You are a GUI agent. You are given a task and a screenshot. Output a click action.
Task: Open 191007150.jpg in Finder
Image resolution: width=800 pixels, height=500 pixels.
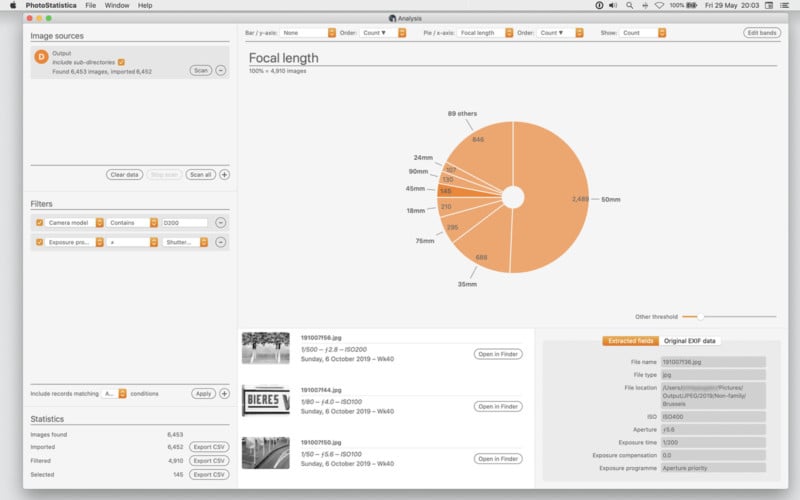(498, 459)
